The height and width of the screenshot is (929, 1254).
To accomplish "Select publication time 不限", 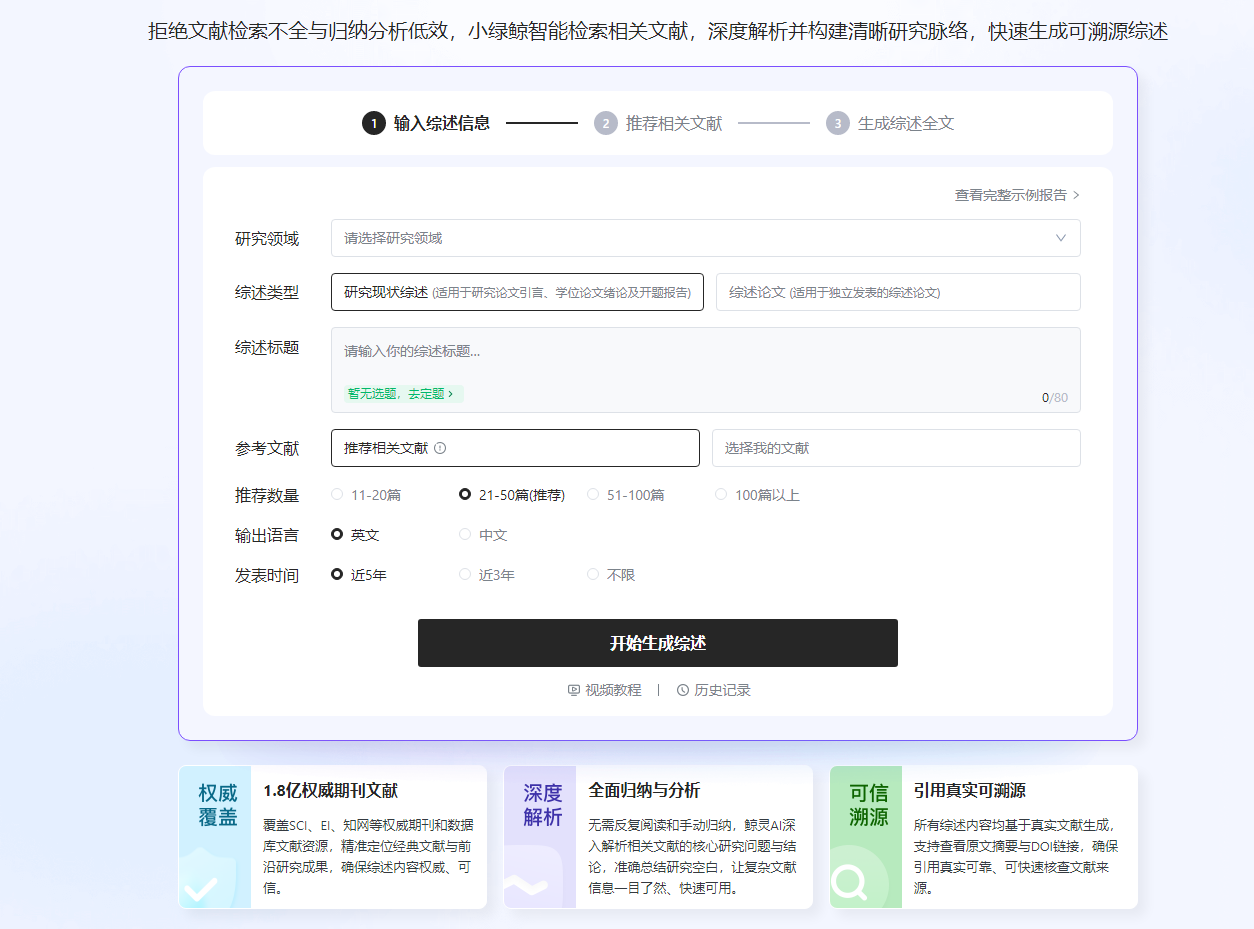I will (x=611, y=575).
